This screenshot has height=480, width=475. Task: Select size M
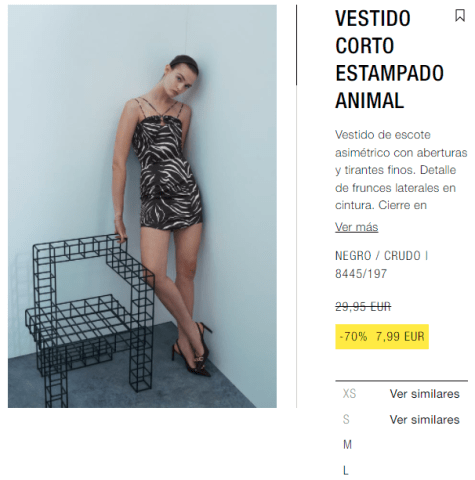[347, 444]
